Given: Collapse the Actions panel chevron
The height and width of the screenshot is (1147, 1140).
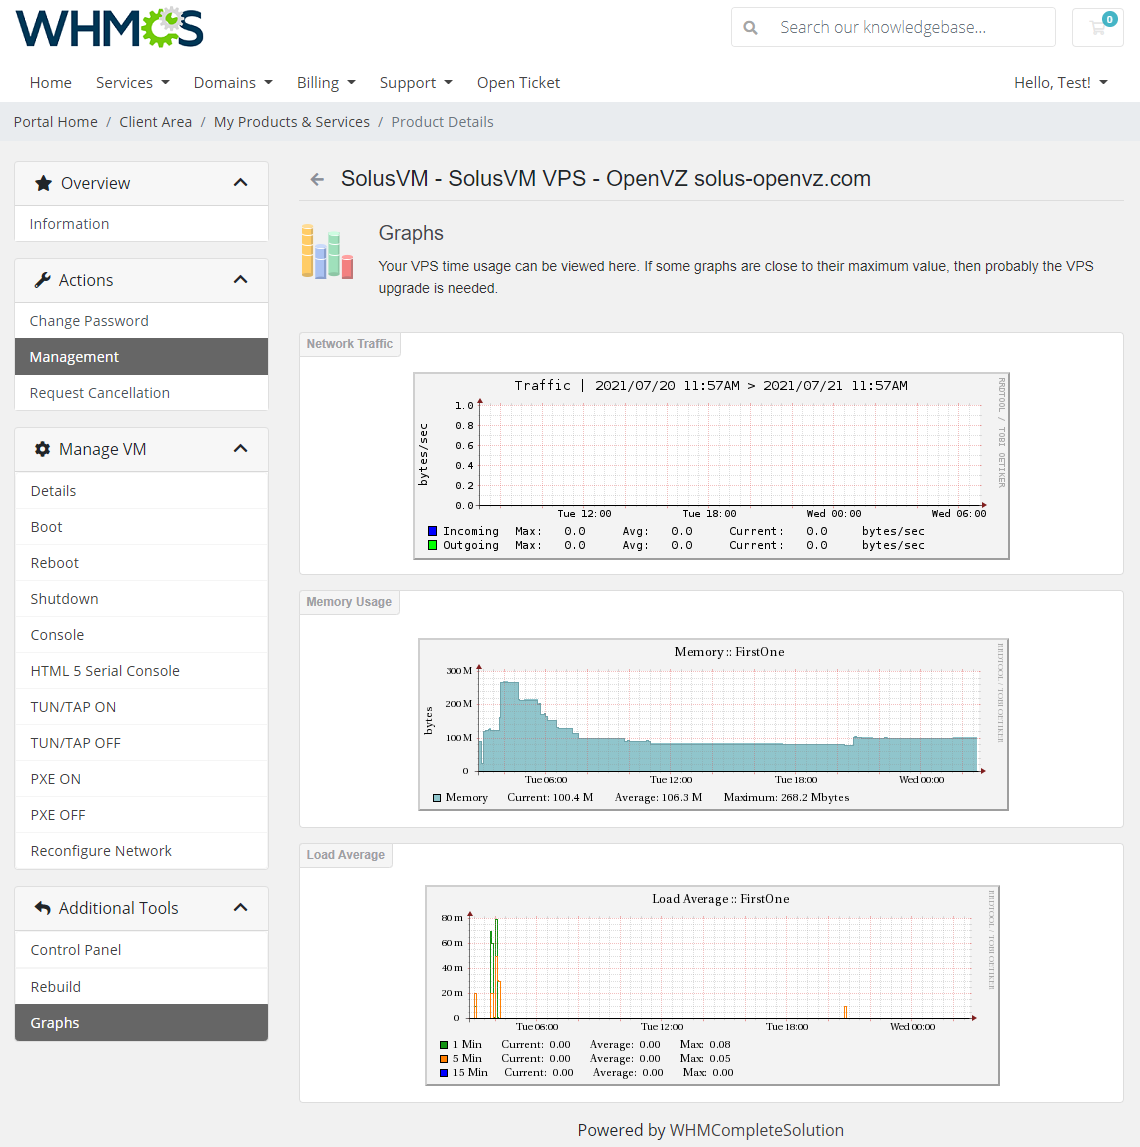Looking at the screenshot, I should [x=240, y=279].
